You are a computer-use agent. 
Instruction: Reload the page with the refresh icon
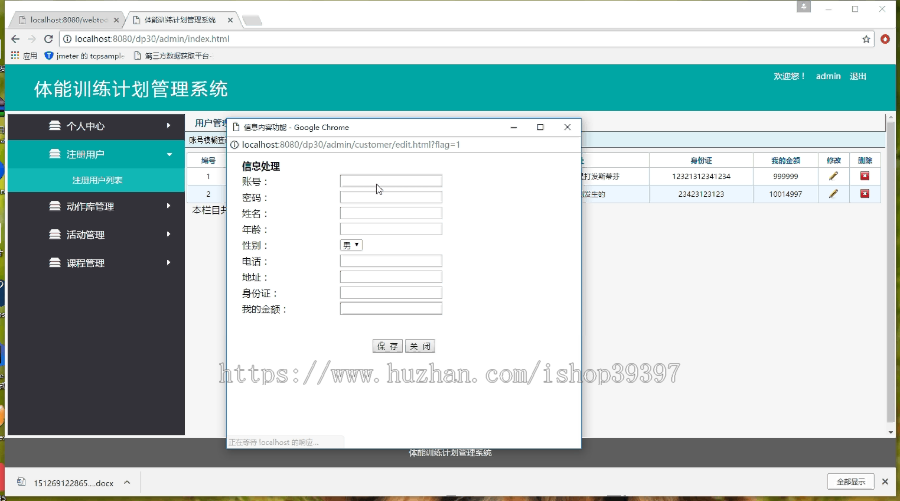pos(49,39)
